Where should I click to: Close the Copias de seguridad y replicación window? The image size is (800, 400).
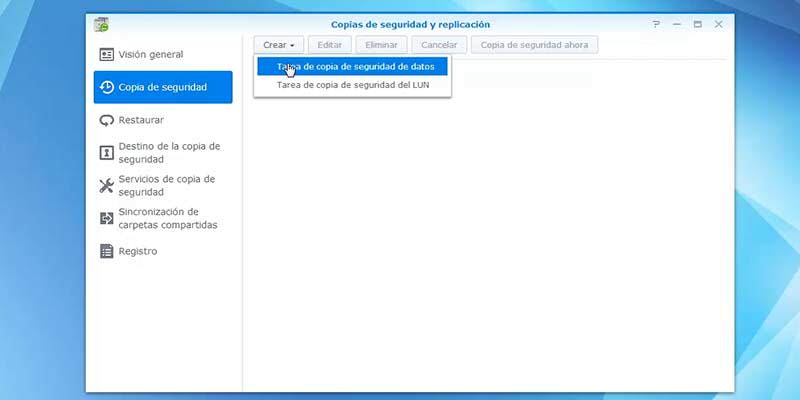tap(718, 24)
